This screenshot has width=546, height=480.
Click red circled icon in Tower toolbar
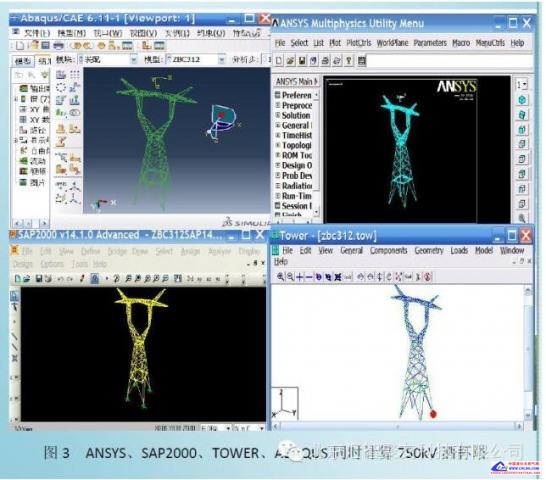tap(428, 277)
